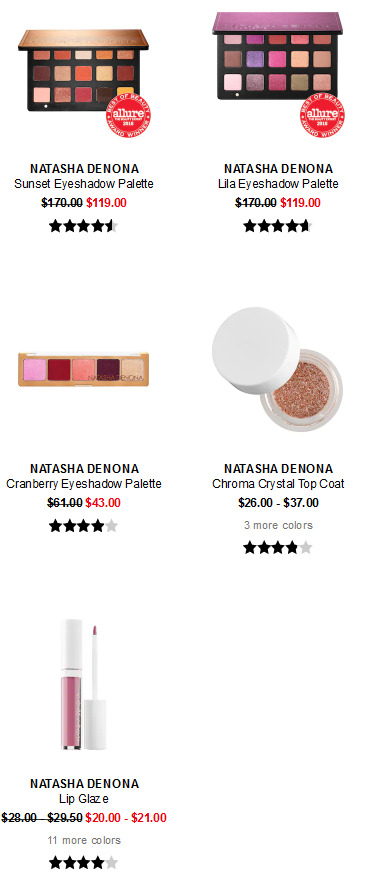
Task: Open the Cranberry Eyeshadow Palette title link
Action: click(x=84, y=483)
